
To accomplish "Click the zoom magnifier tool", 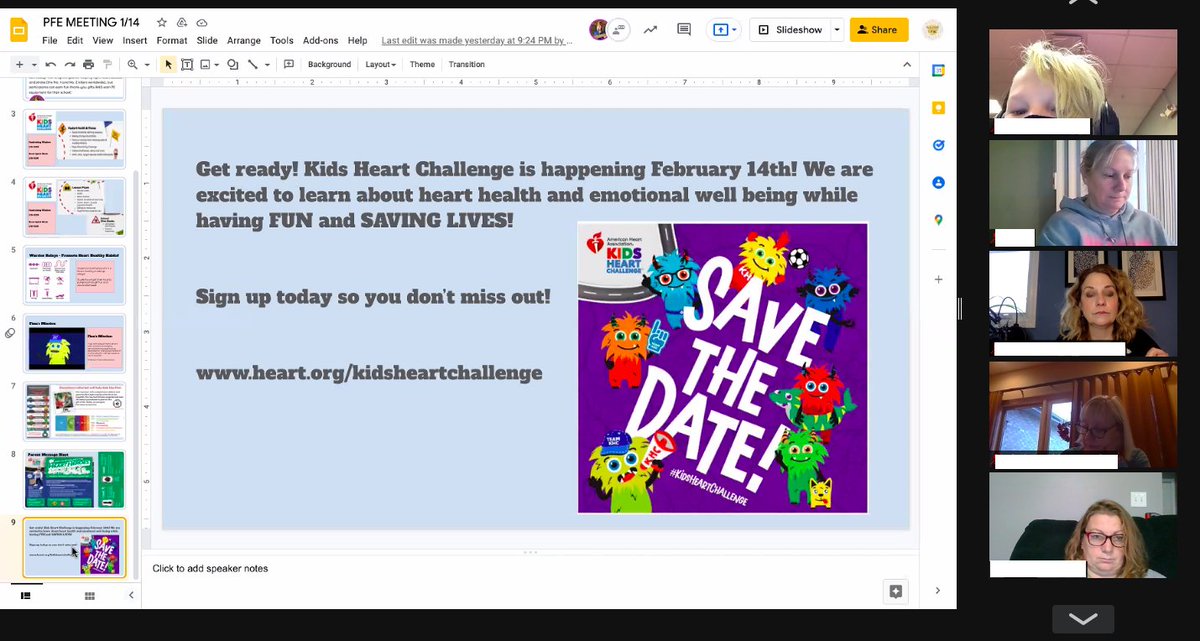I will (x=132, y=64).
